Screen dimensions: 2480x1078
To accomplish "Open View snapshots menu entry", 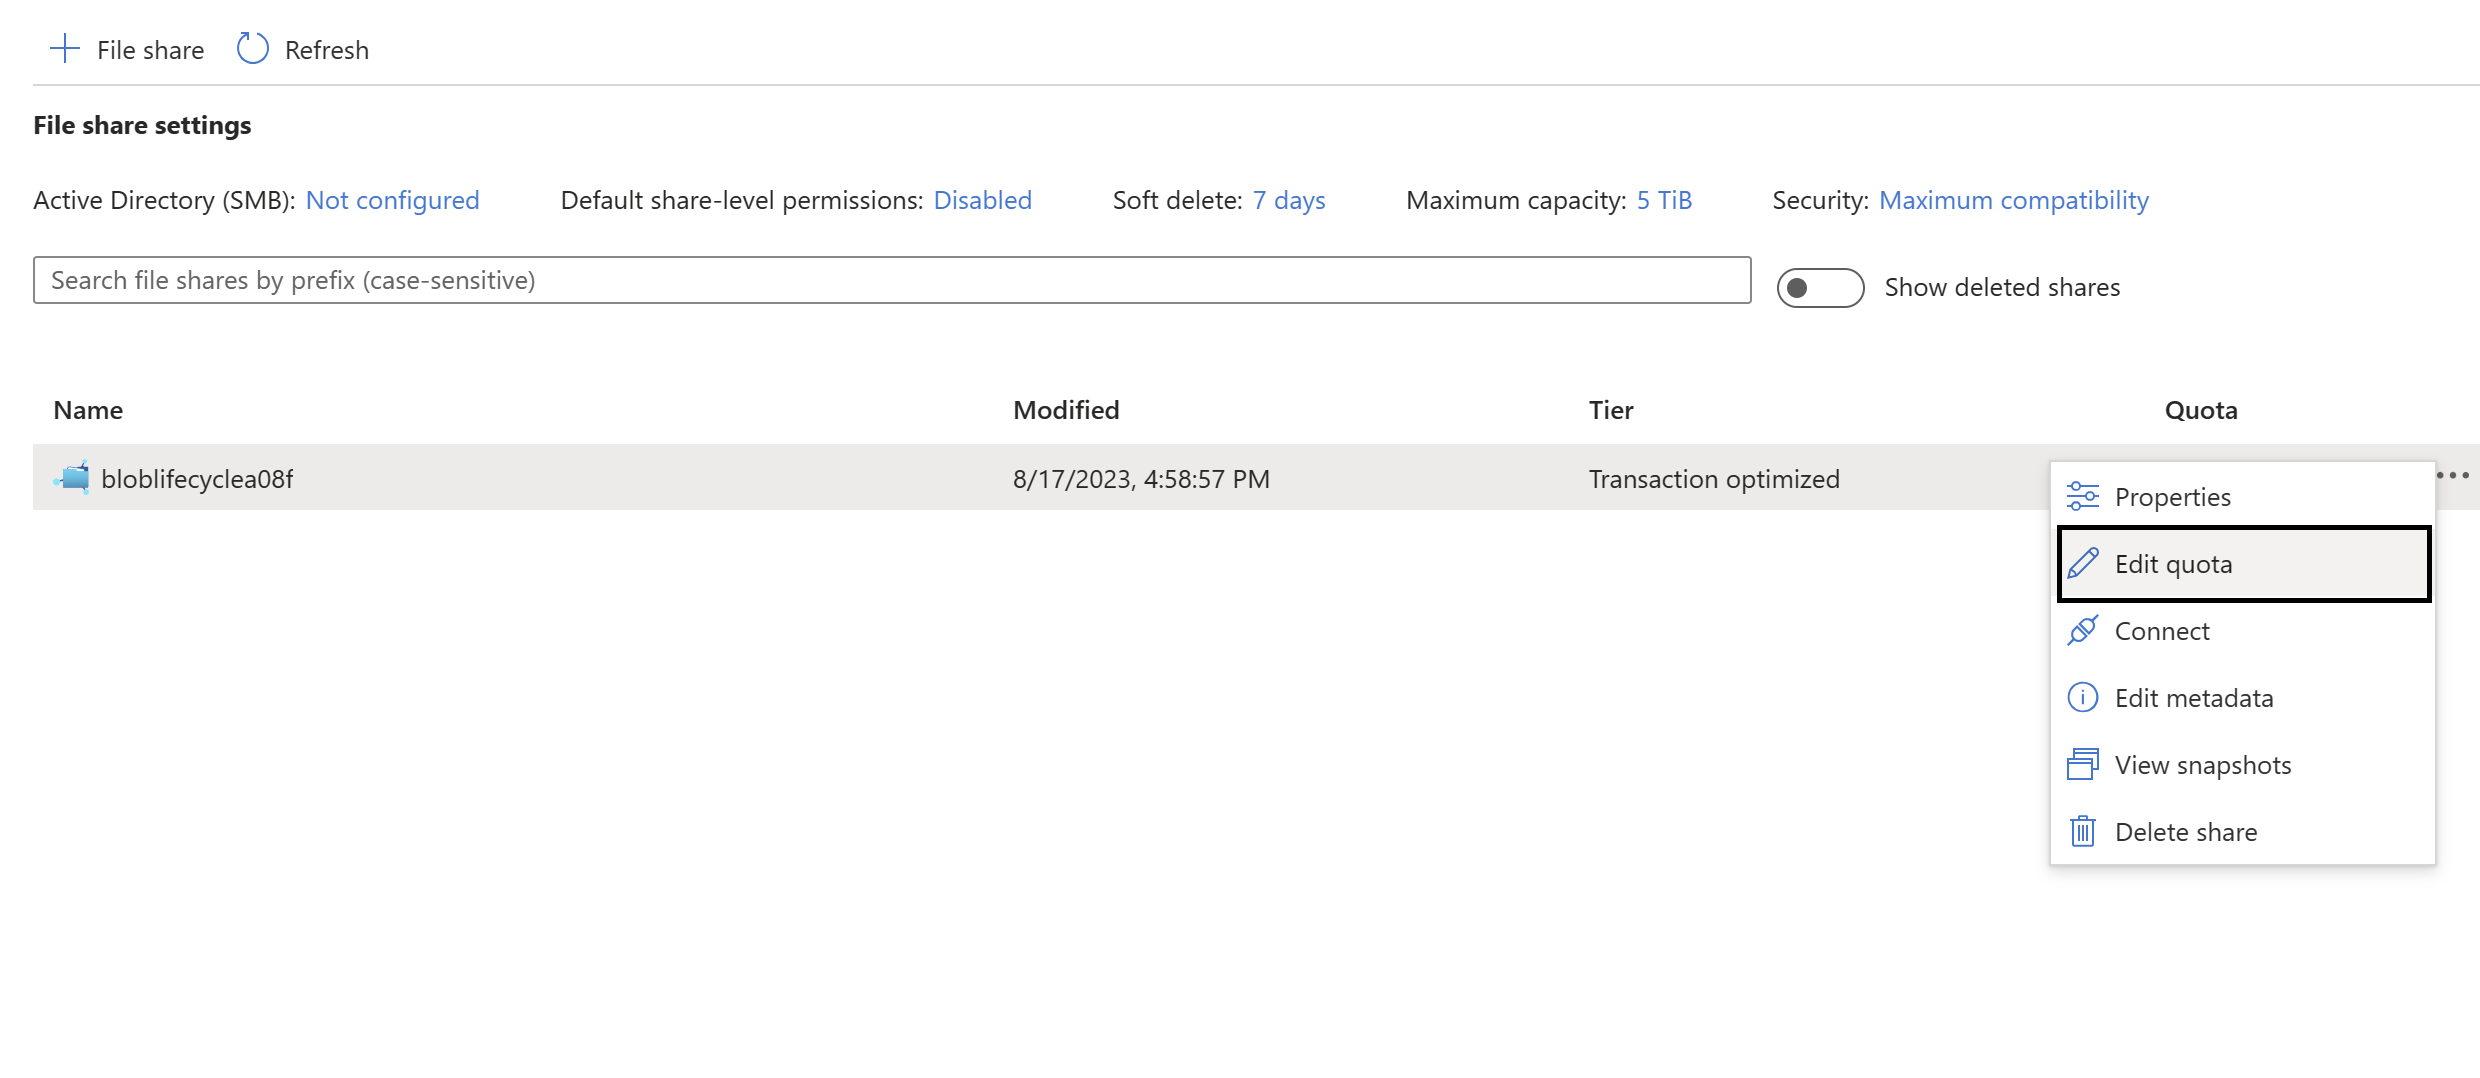I will (2242, 765).
